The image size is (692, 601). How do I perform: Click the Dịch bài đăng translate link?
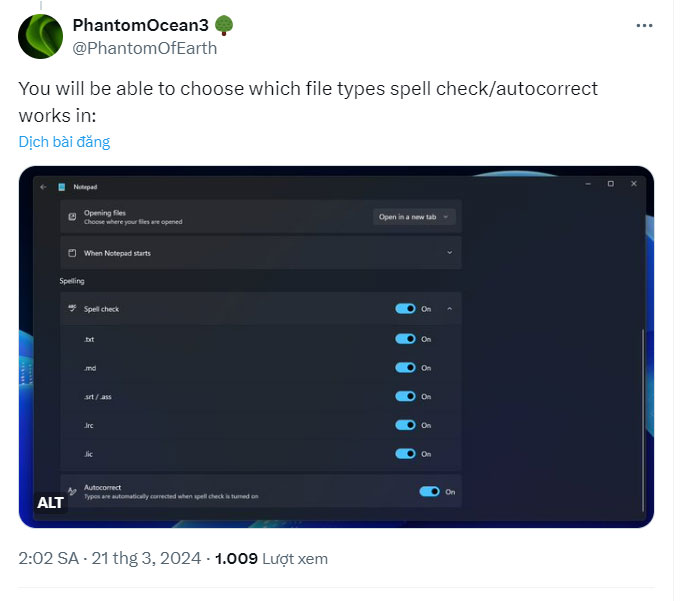coord(64,142)
